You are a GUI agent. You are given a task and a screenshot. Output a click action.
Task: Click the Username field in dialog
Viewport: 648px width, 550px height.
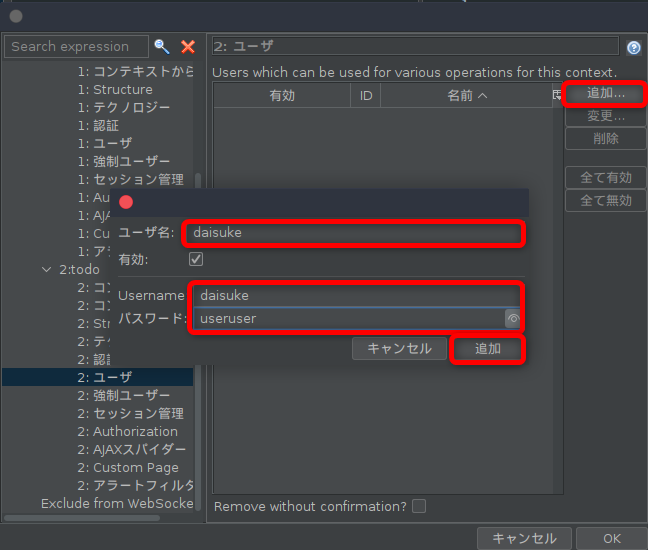tap(357, 295)
